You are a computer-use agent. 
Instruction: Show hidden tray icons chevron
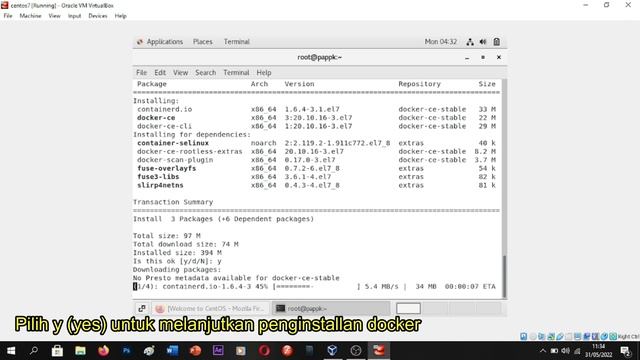[x=542, y=351]
